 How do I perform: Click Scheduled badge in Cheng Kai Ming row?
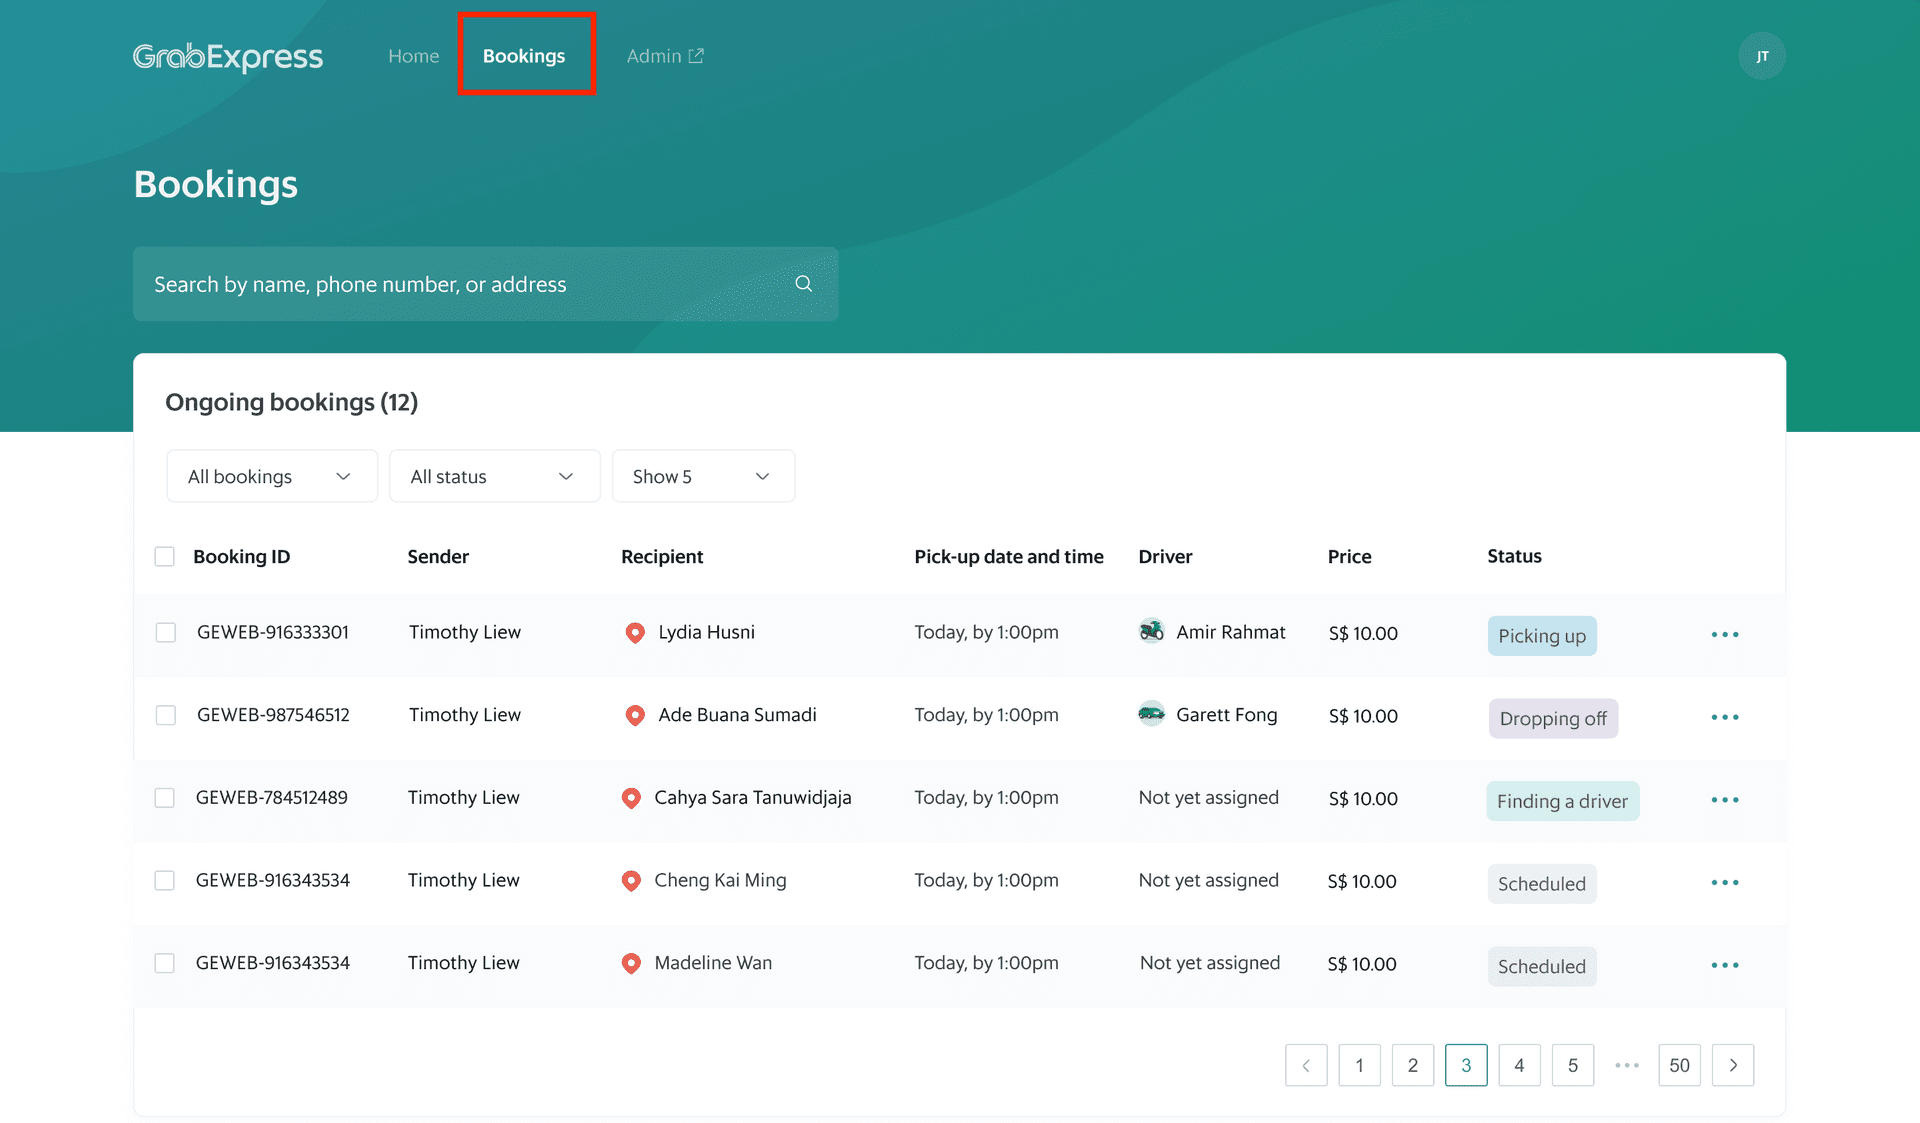(x=1542, y=885)
